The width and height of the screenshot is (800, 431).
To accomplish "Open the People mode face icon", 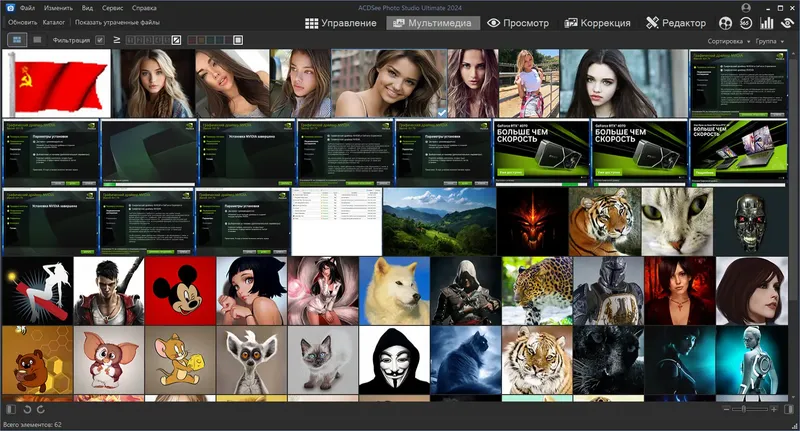I will pos(725,23).
